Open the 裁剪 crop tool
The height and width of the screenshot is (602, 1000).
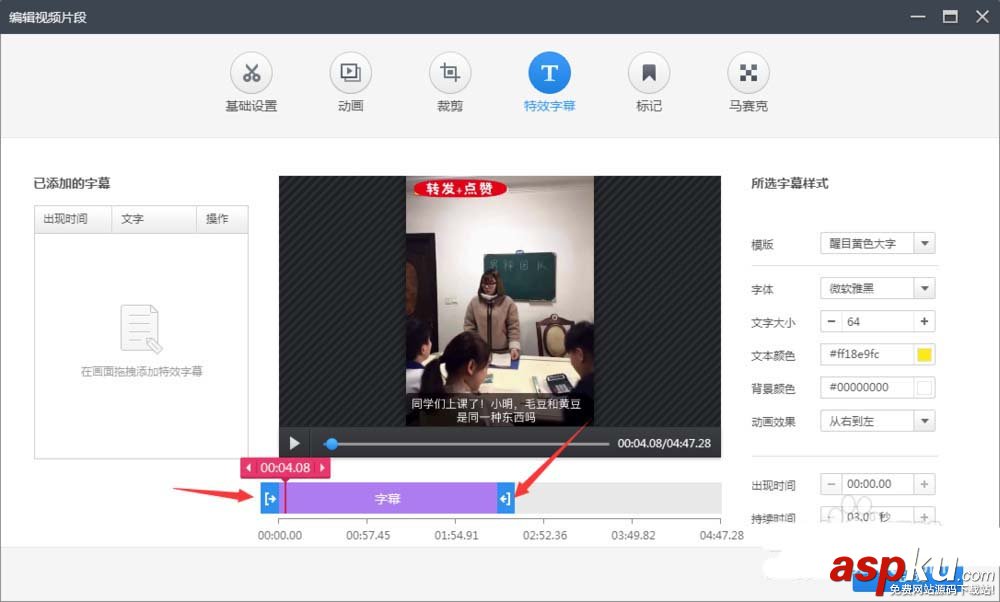point(449,82)
